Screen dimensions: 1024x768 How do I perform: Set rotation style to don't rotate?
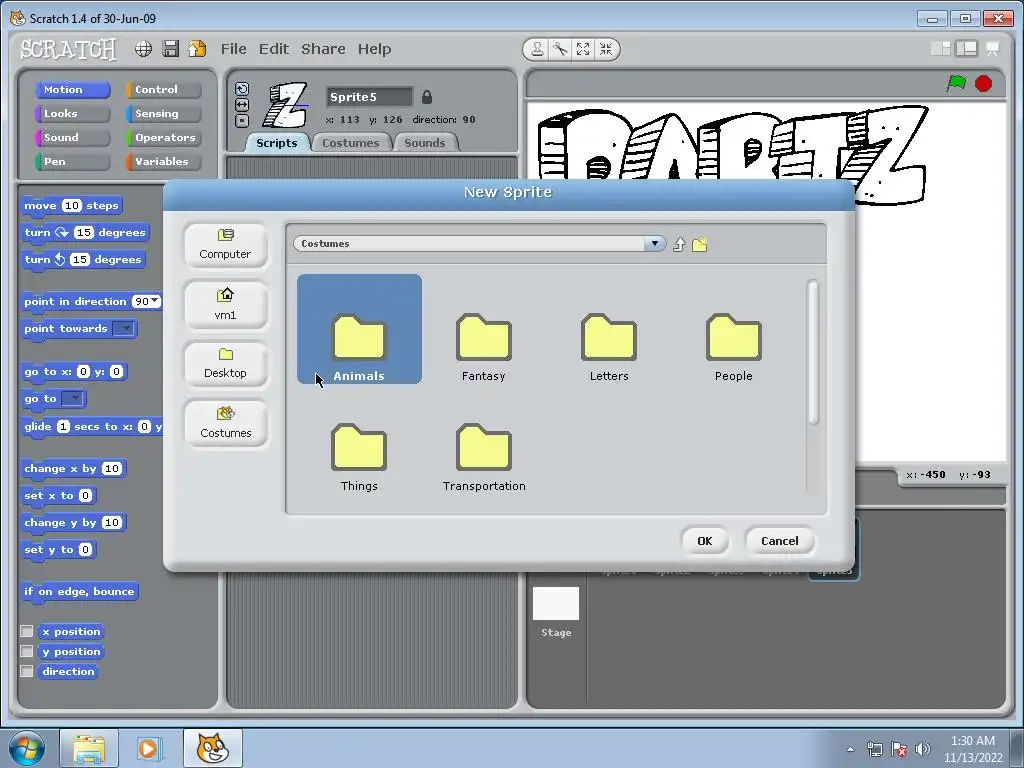point(242,120)
